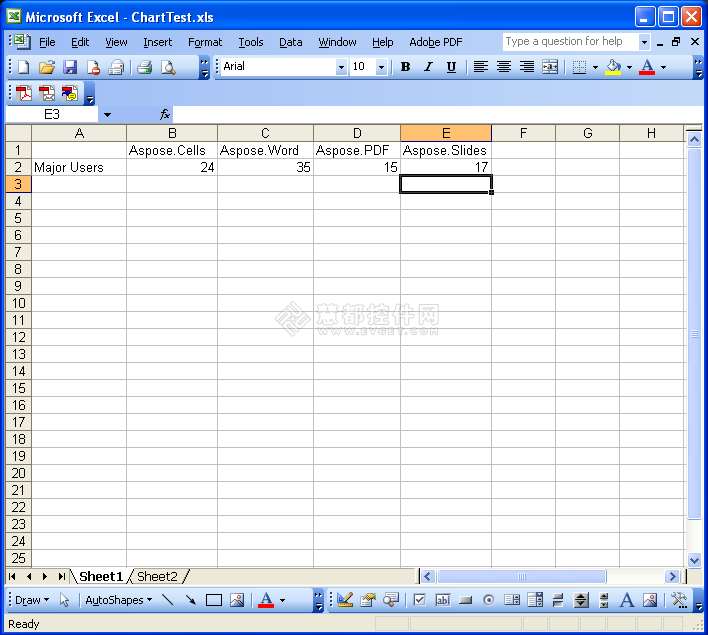Toggle Italic formatting
The width and height of the screenshot is (708, 635).
tap(428, 67)
